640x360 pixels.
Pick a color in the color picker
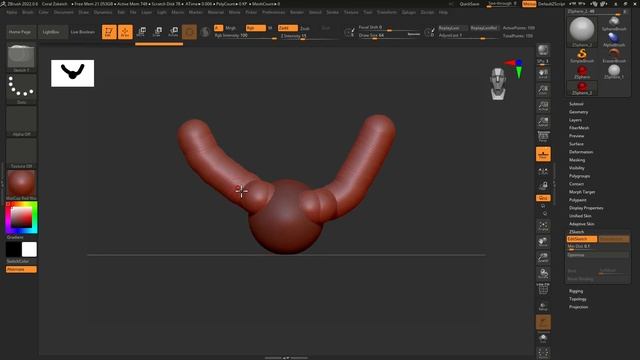coord(21,218)
